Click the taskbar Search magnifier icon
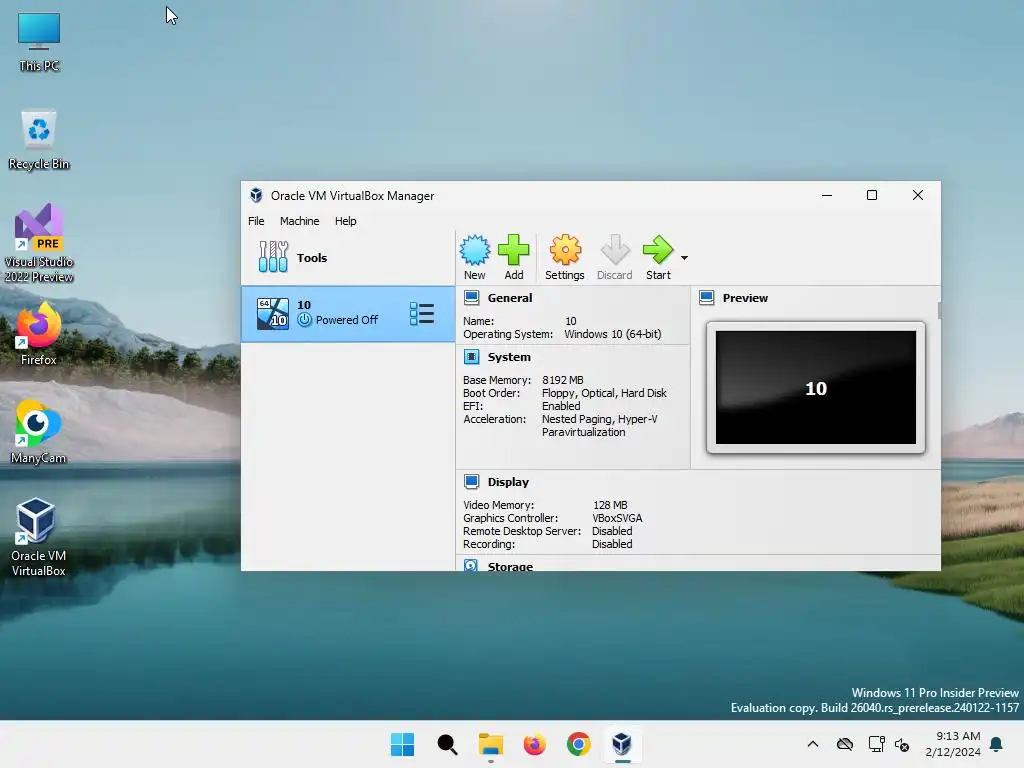The height and width of the screenshot is (768, 1024). (447, 744)
